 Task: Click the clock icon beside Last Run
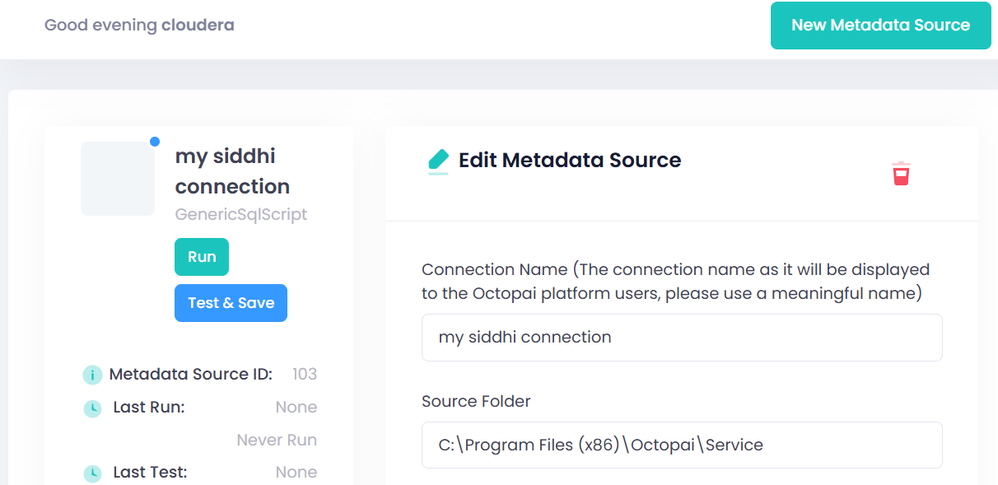(92, 408)
